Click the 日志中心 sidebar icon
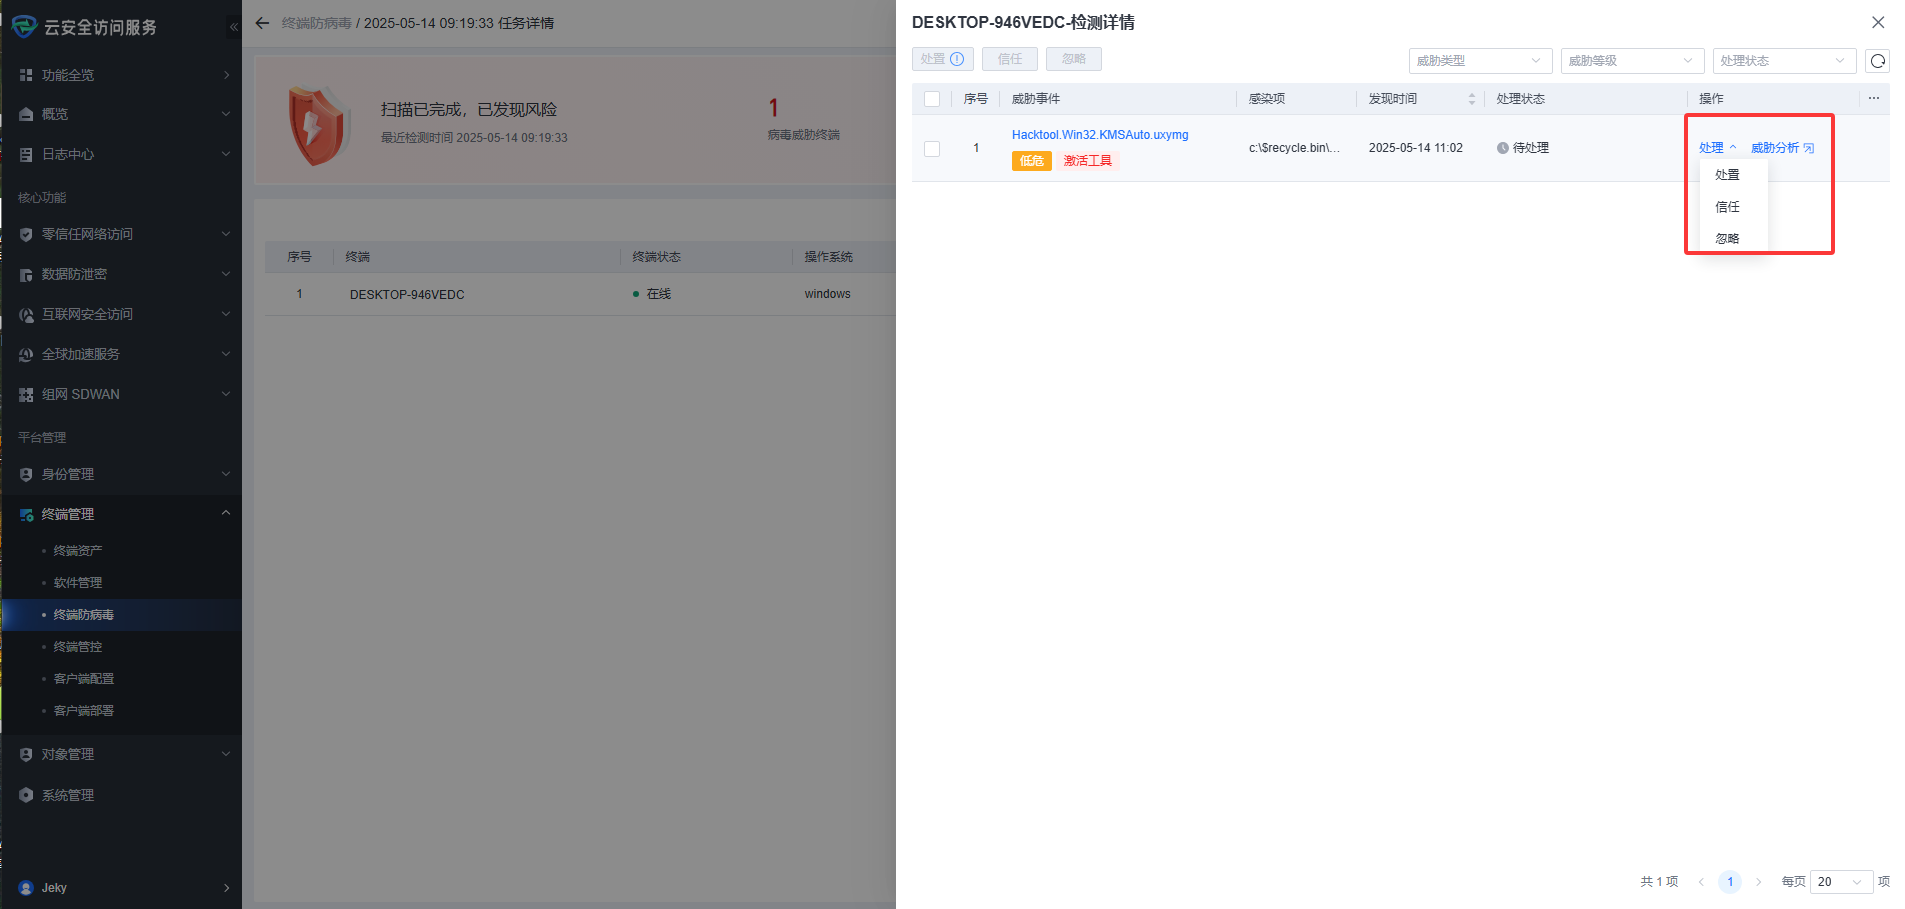The image size is (1905, 909). 26,154
